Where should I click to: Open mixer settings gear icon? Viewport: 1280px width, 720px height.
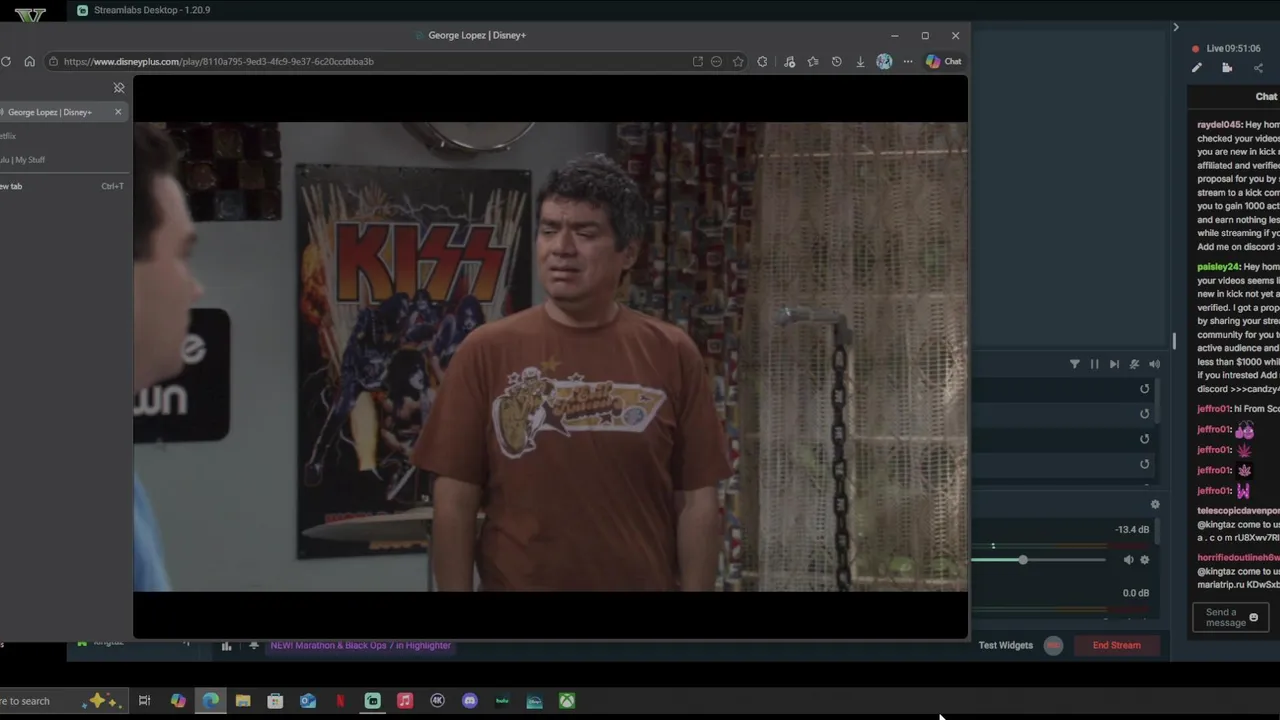click(1155, 505)
